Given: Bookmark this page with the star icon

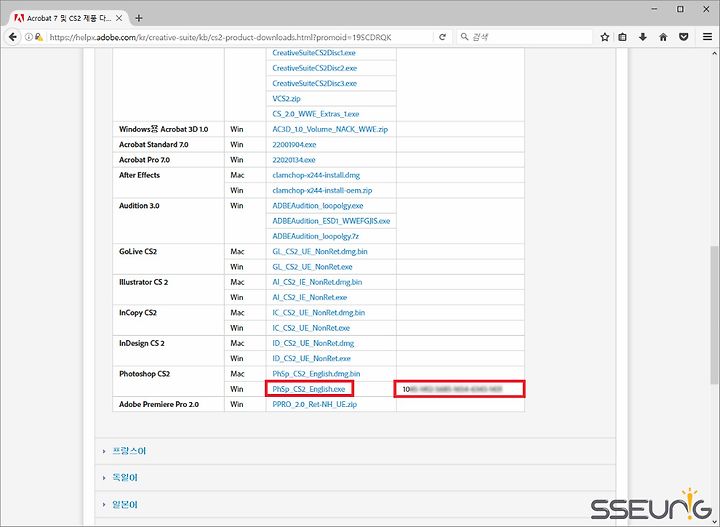Looking at the screenshot, I should click(605, 37).
